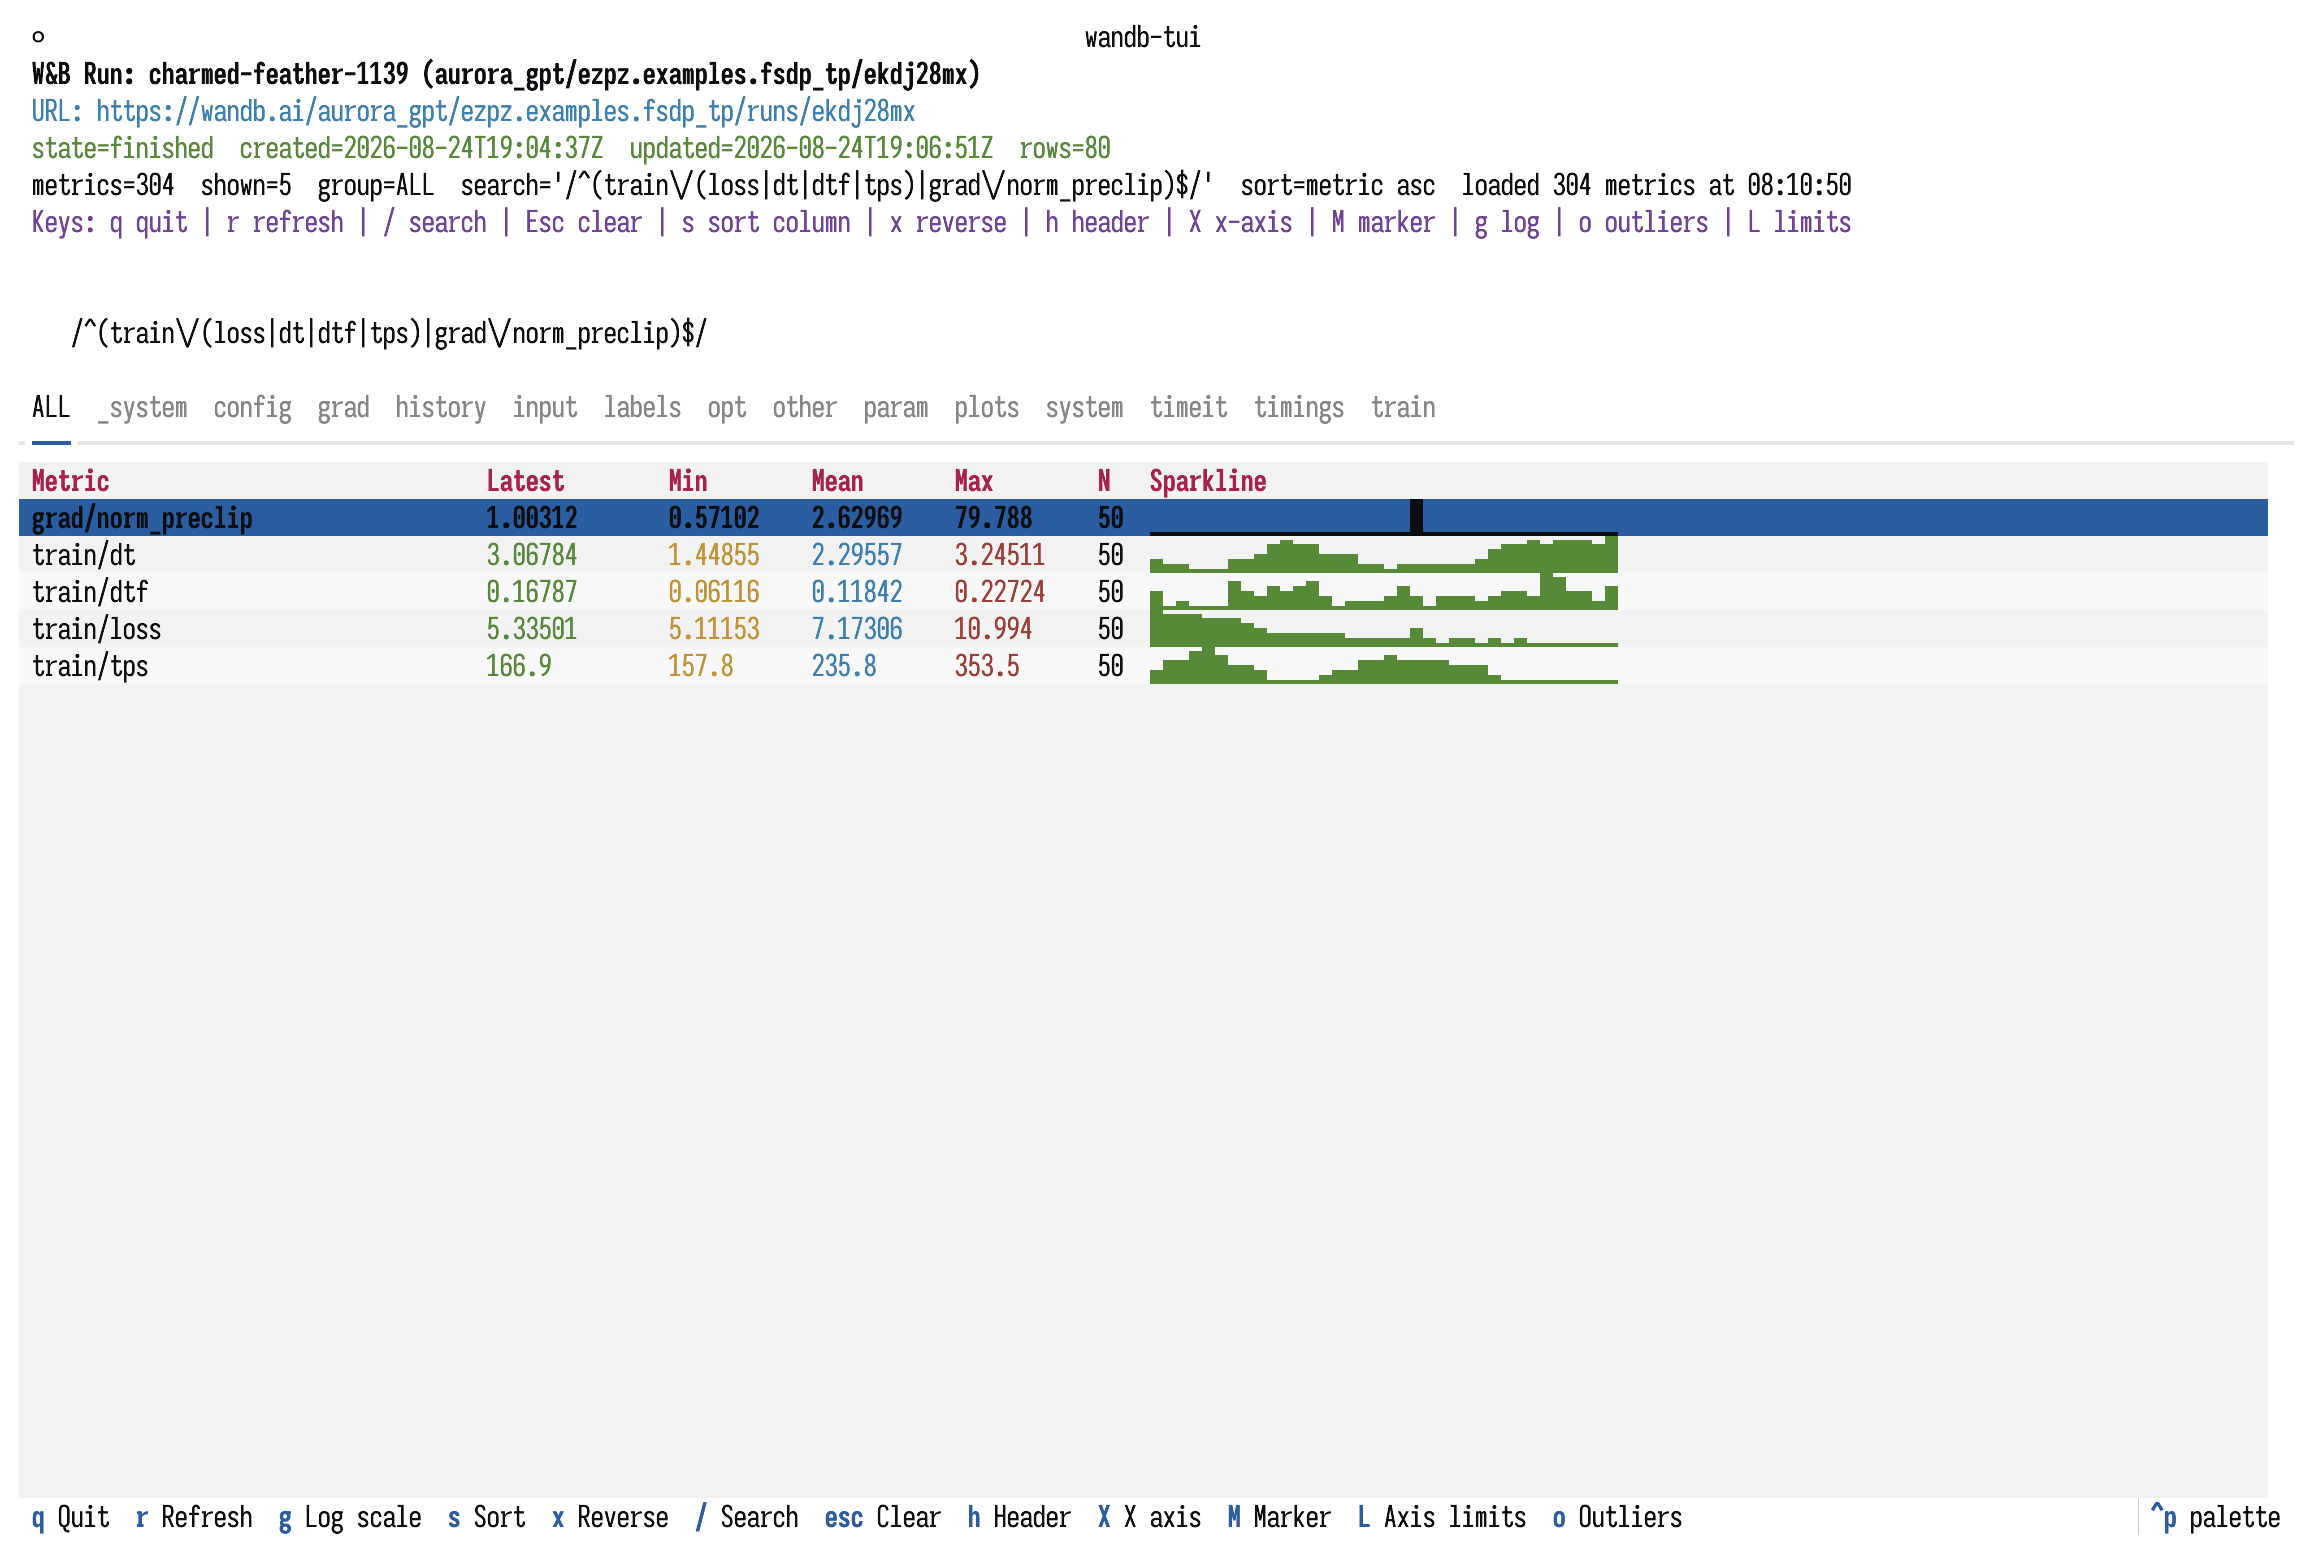The width and height of the screenshot is (2314, 1554).
Task: Click Refresh in the footer bar
Action: [194, 1517]
